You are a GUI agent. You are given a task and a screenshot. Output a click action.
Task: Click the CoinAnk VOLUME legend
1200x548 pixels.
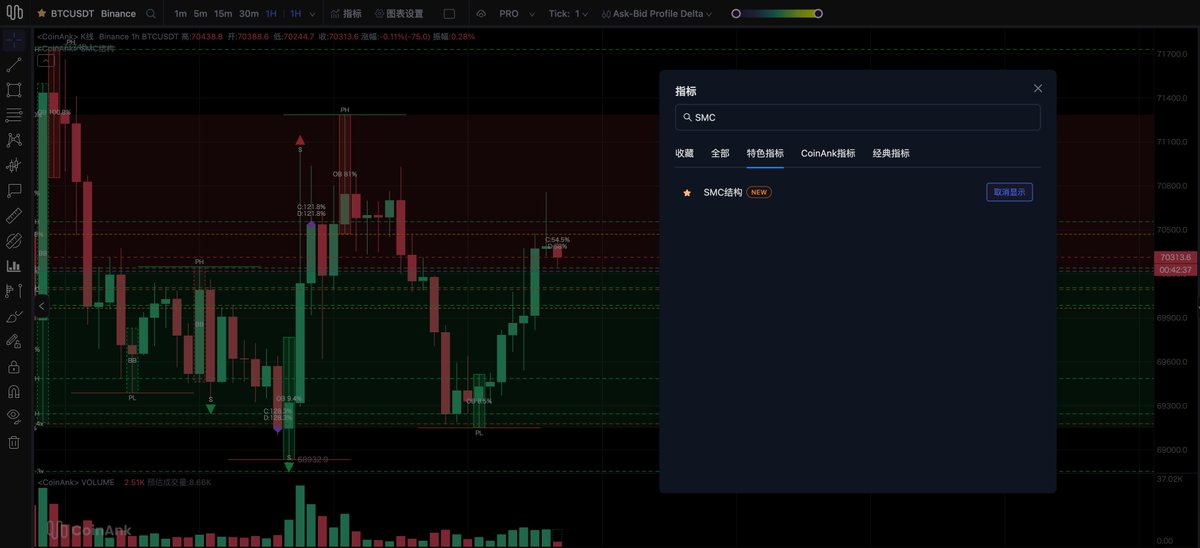78,482
